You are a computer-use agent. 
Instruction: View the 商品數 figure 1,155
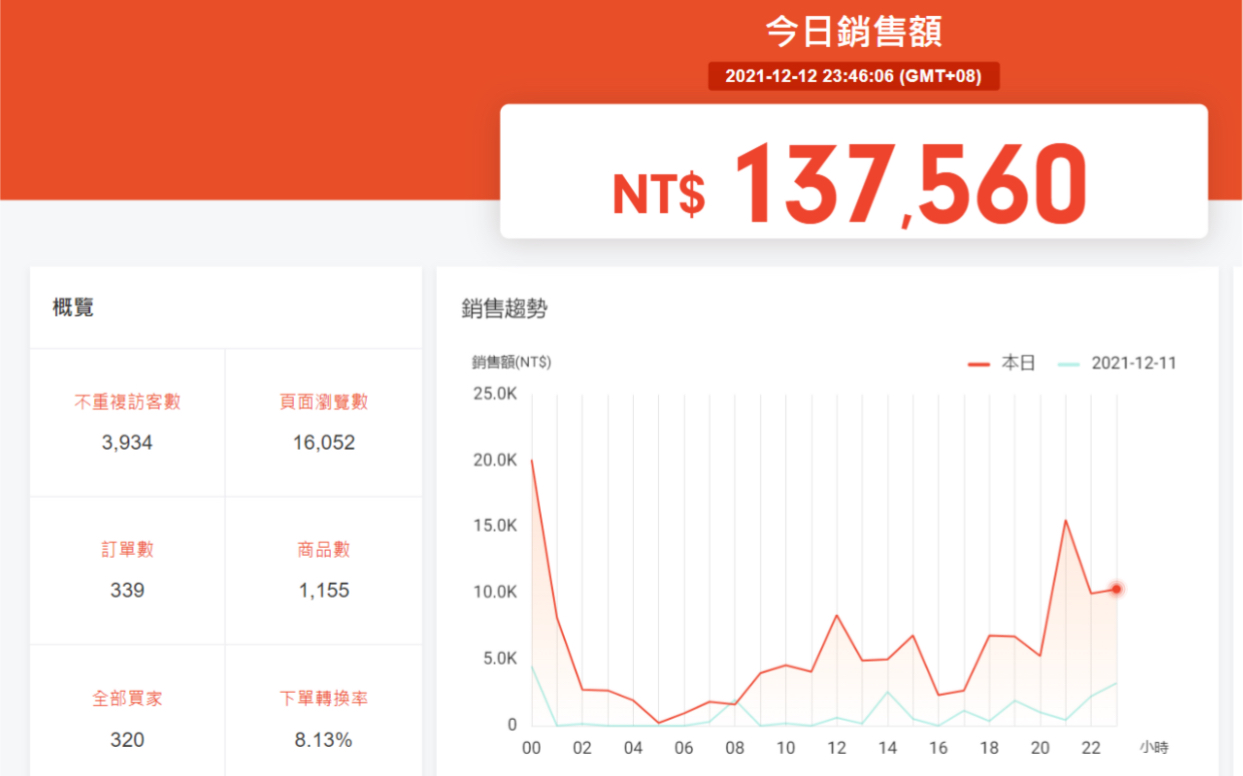click(x=323, y=590)
